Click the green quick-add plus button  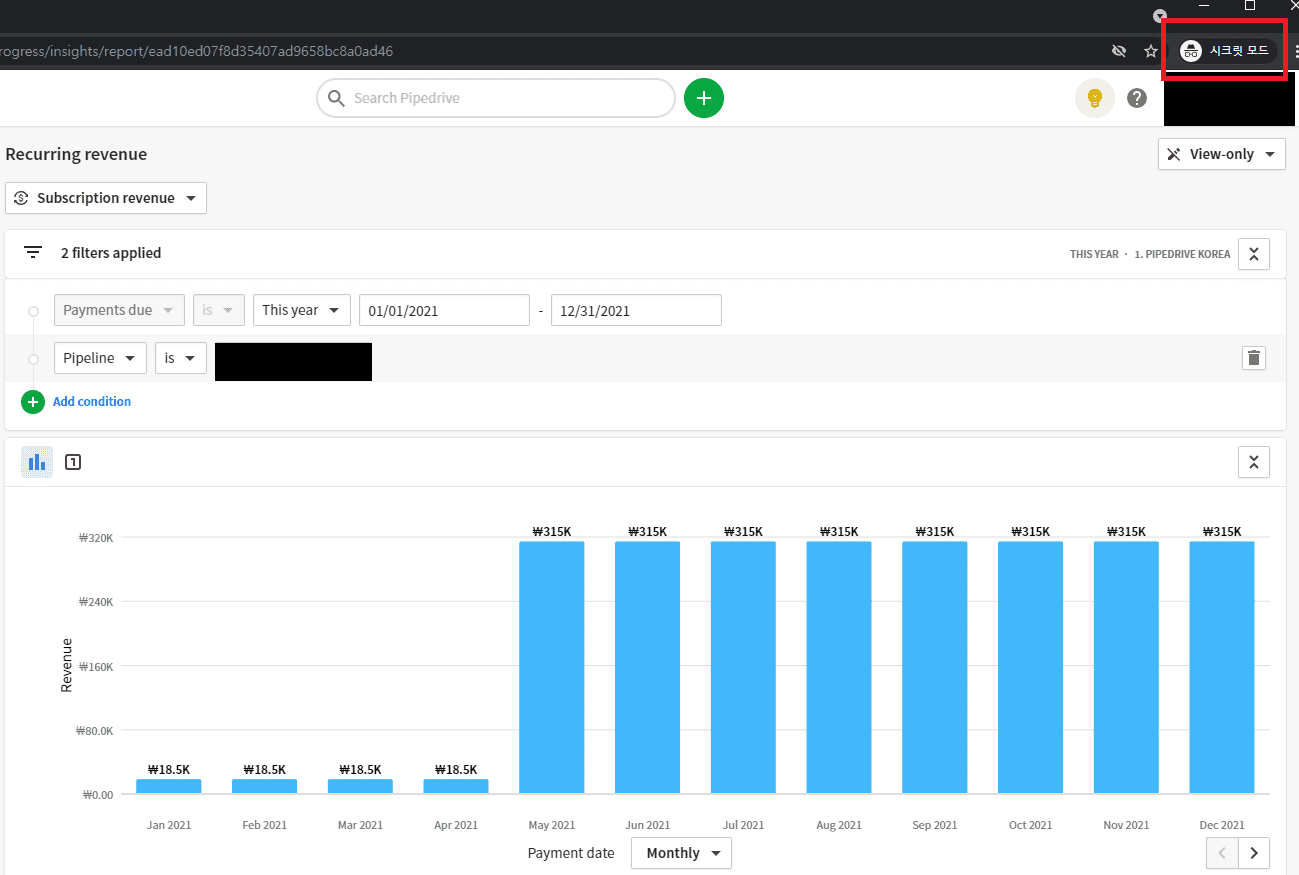pos(704,98)
